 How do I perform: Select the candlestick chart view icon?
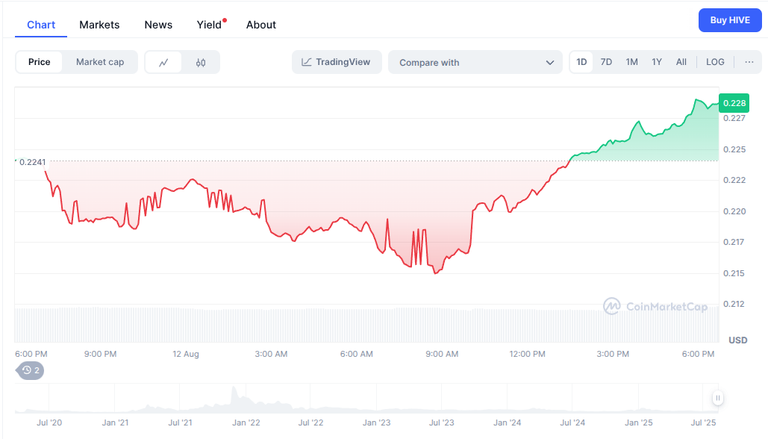[200, 62]
